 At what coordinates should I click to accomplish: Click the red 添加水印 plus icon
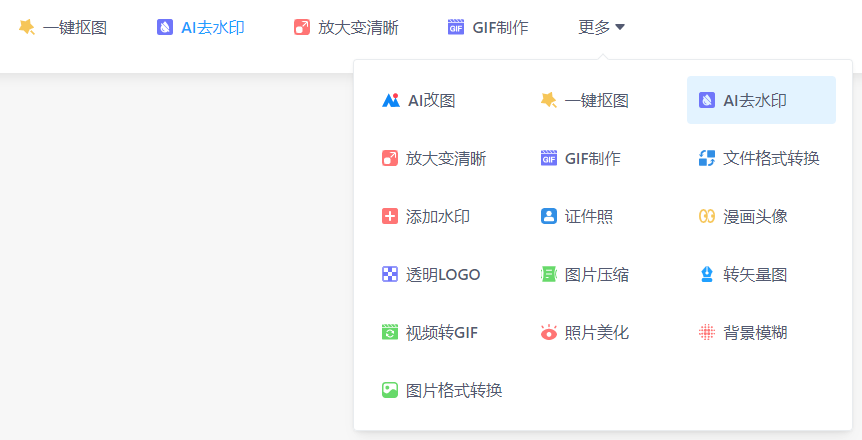point(390,216)
